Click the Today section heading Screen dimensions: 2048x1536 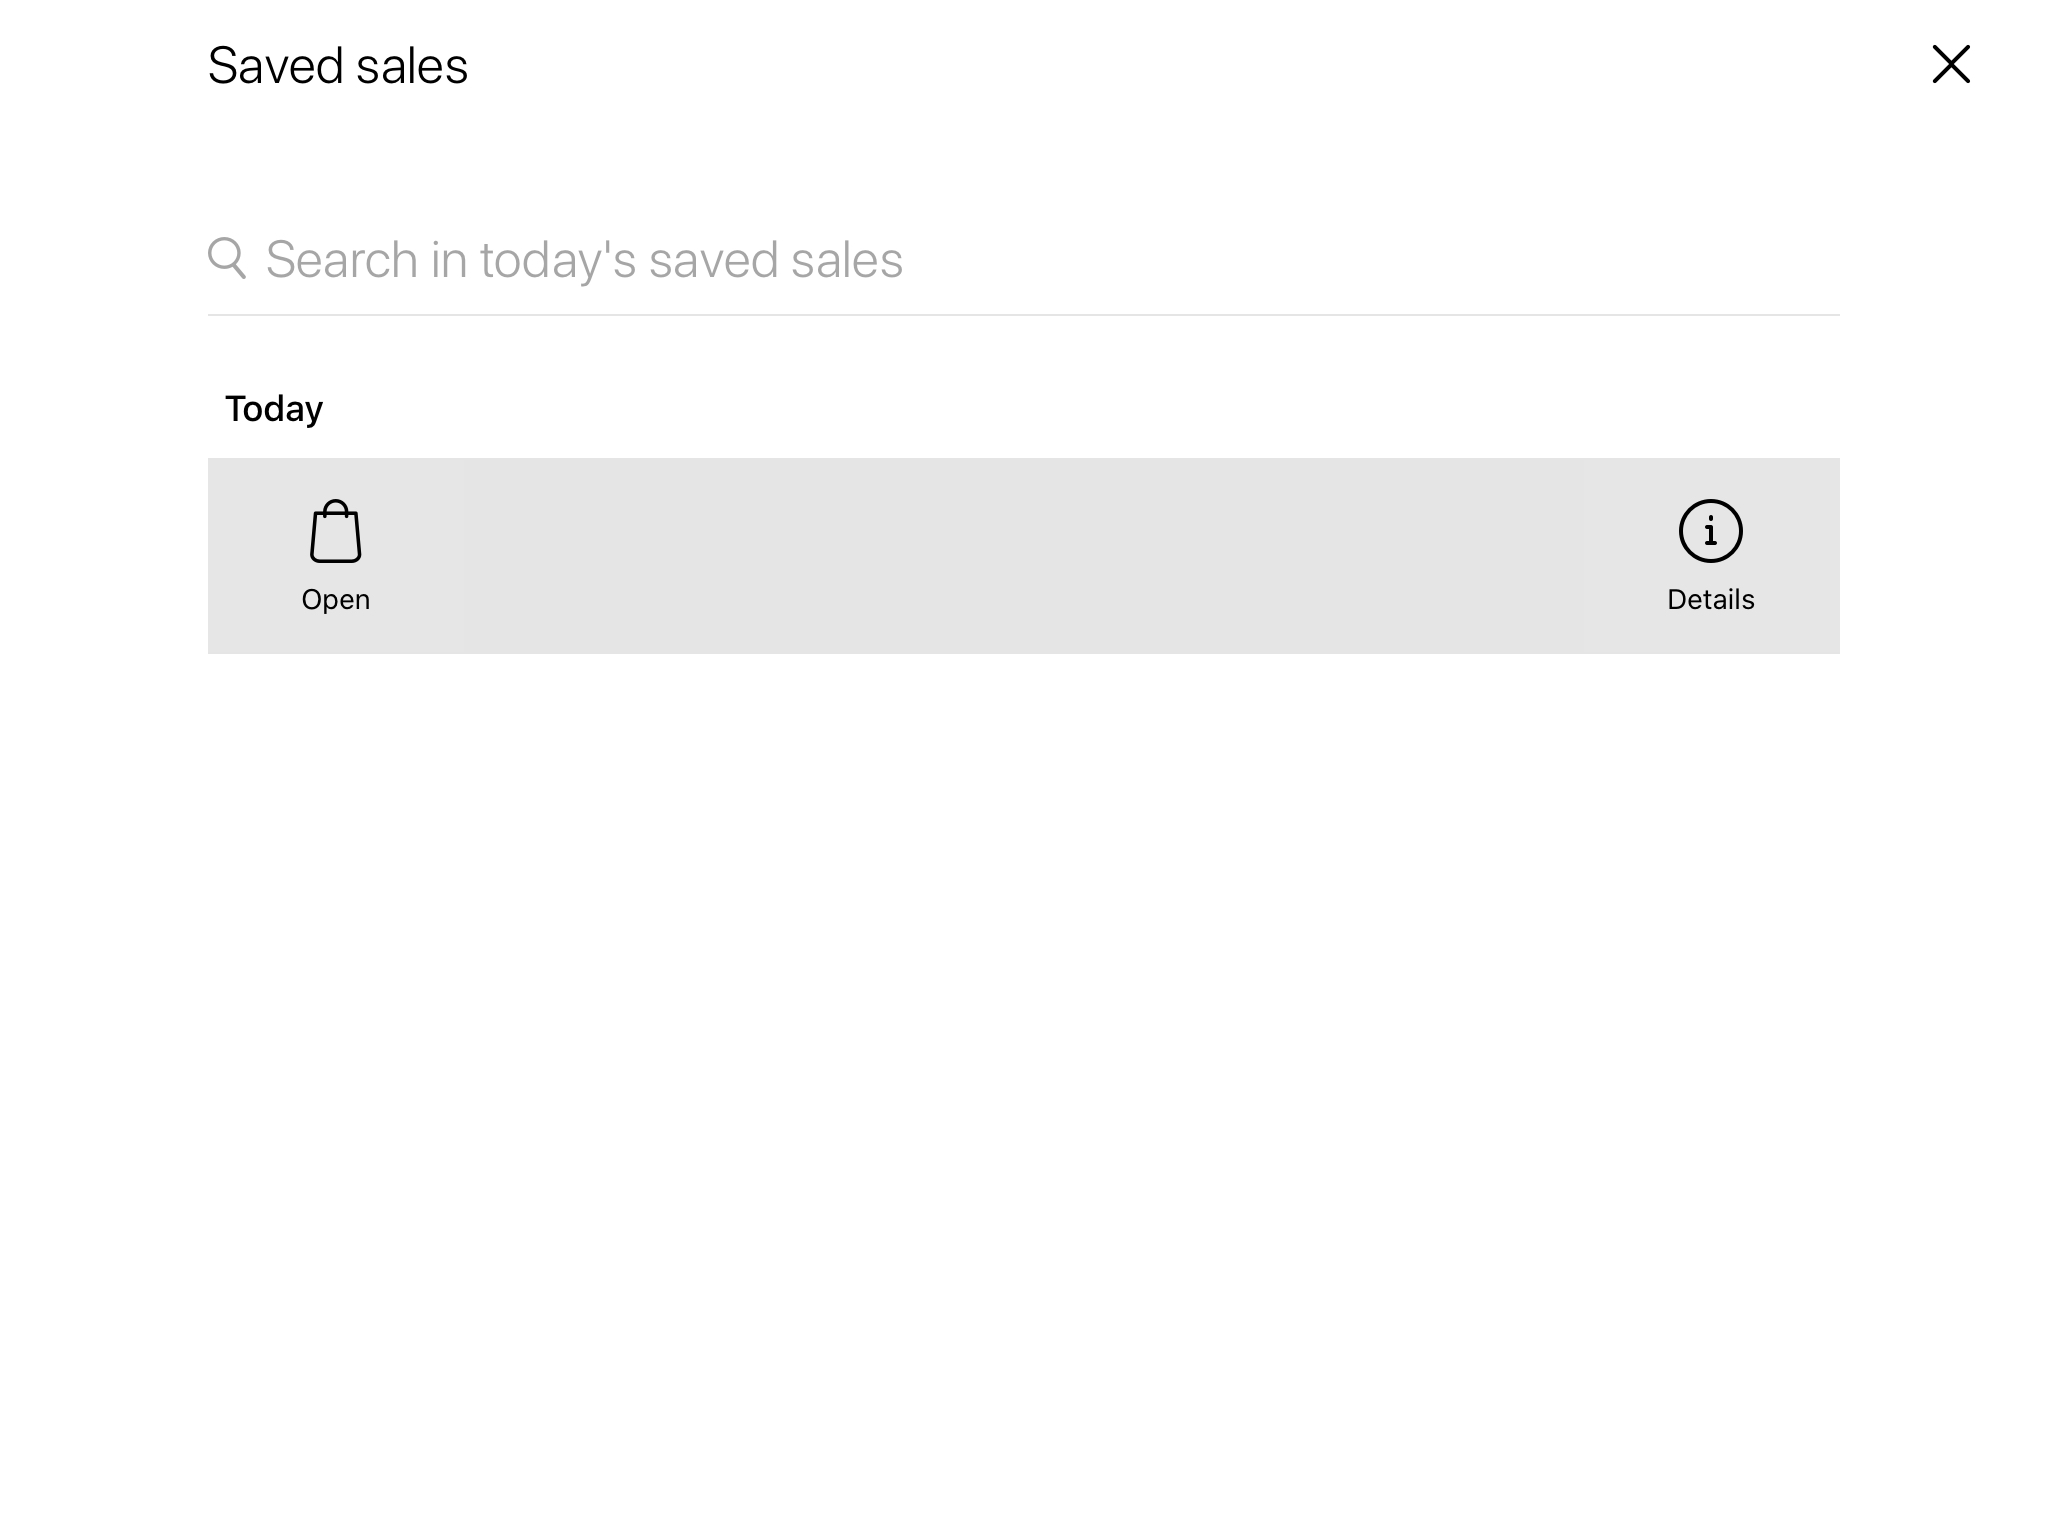tap(274, 409)
